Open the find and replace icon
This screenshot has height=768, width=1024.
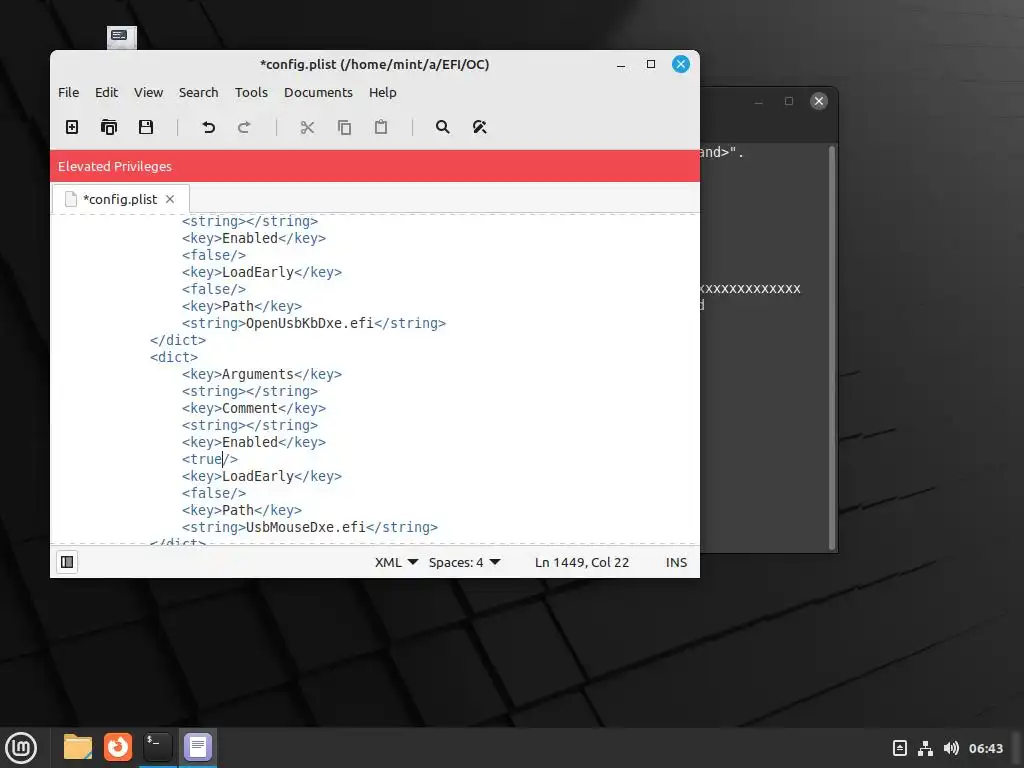[479, 127]
